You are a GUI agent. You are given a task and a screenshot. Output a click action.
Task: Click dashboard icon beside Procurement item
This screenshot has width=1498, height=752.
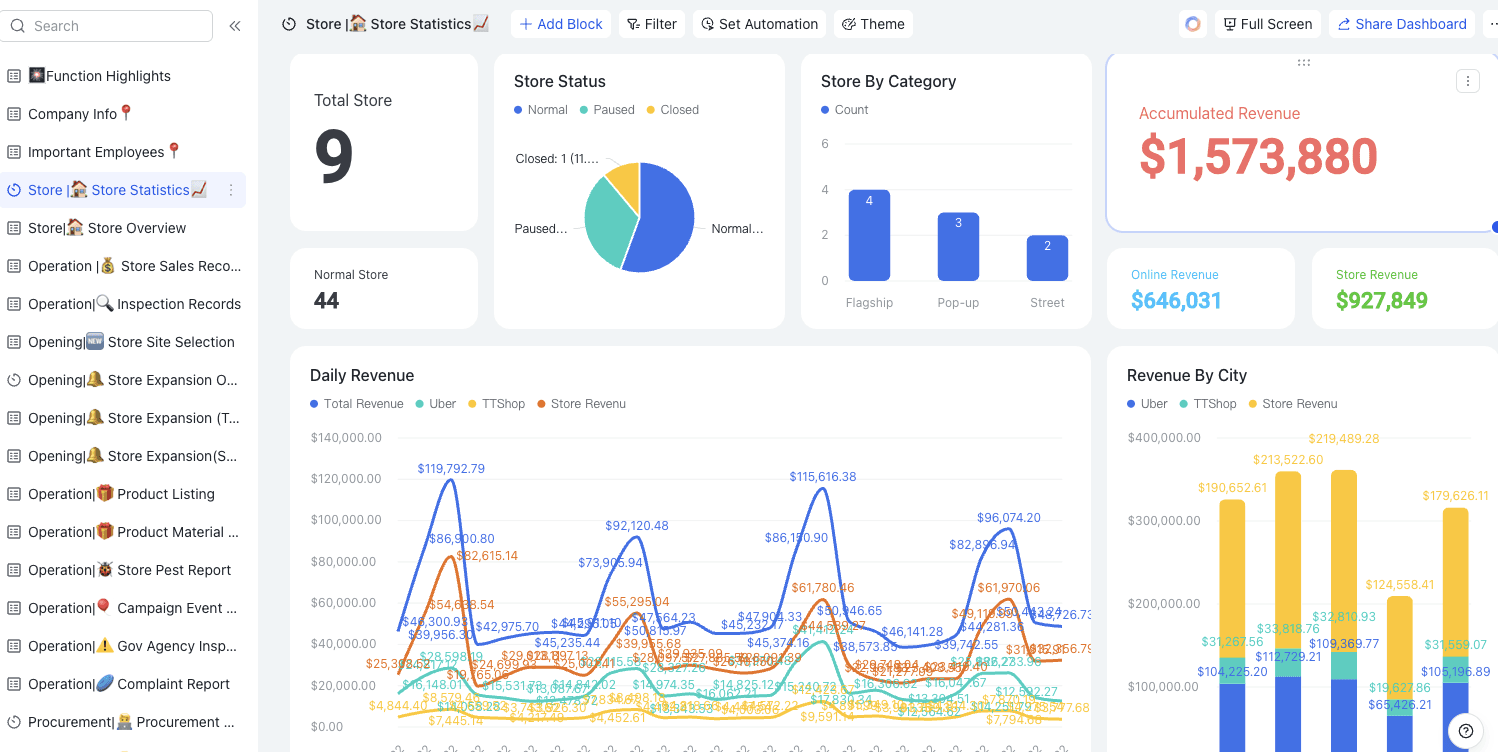pos(14,722)
